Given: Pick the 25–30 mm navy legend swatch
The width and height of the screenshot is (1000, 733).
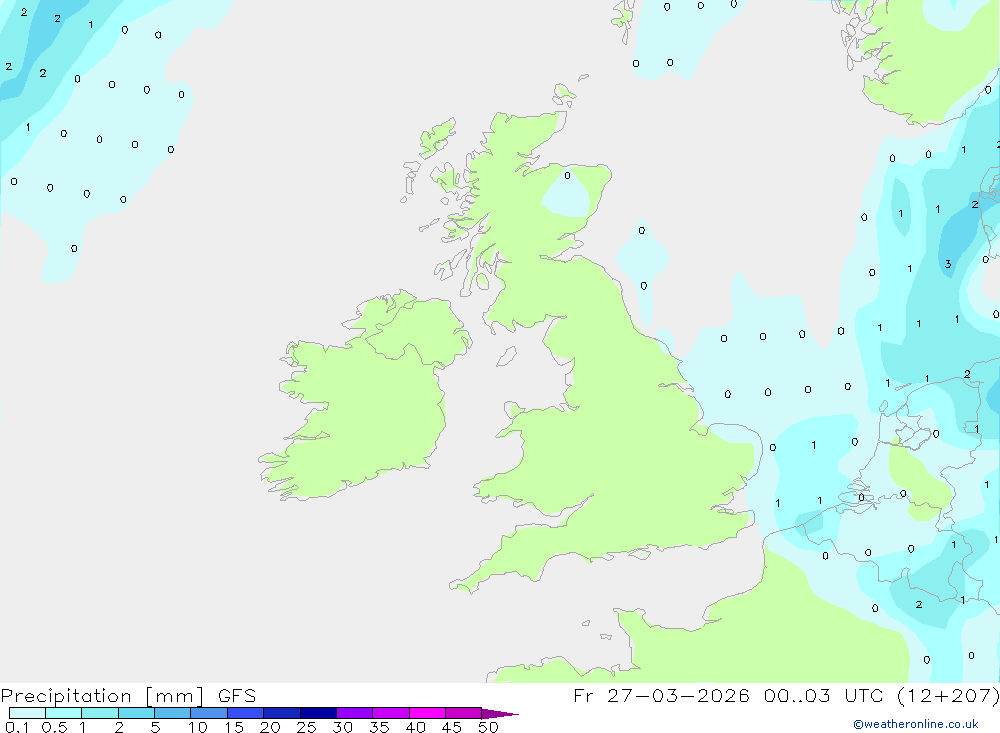Looking at the screenshot, I should tap(318, 713).
